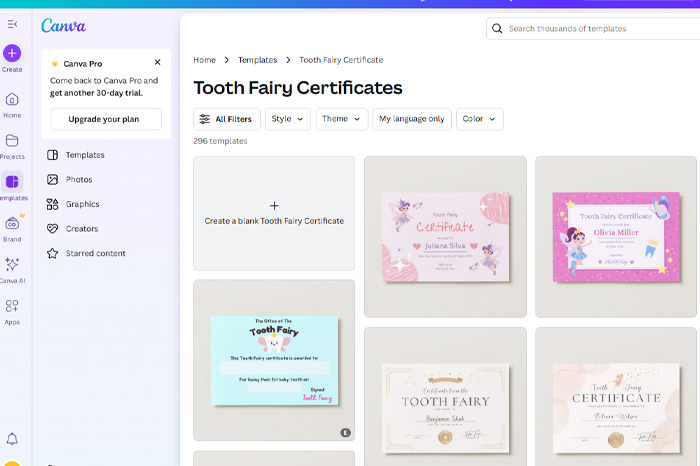Click the Canva logo
The image size is (700, 466).
(x=63, y=26)
